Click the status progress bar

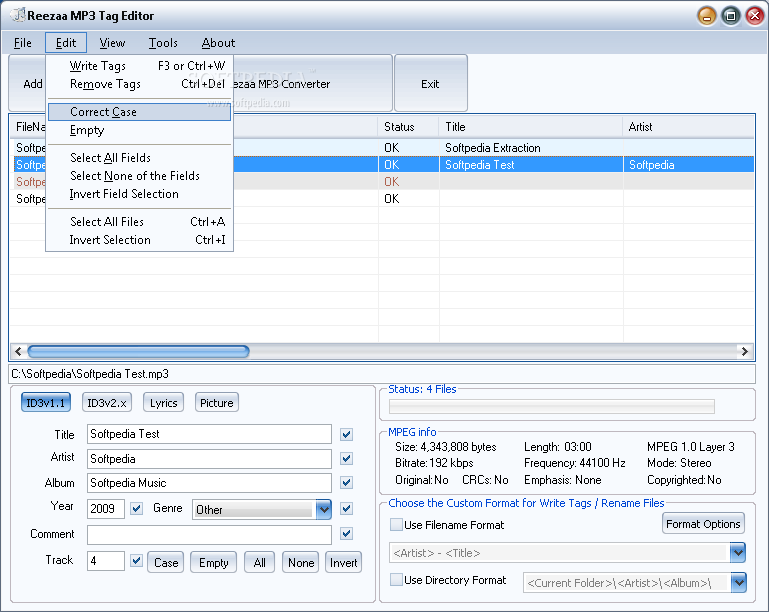[x=552, y=407]
